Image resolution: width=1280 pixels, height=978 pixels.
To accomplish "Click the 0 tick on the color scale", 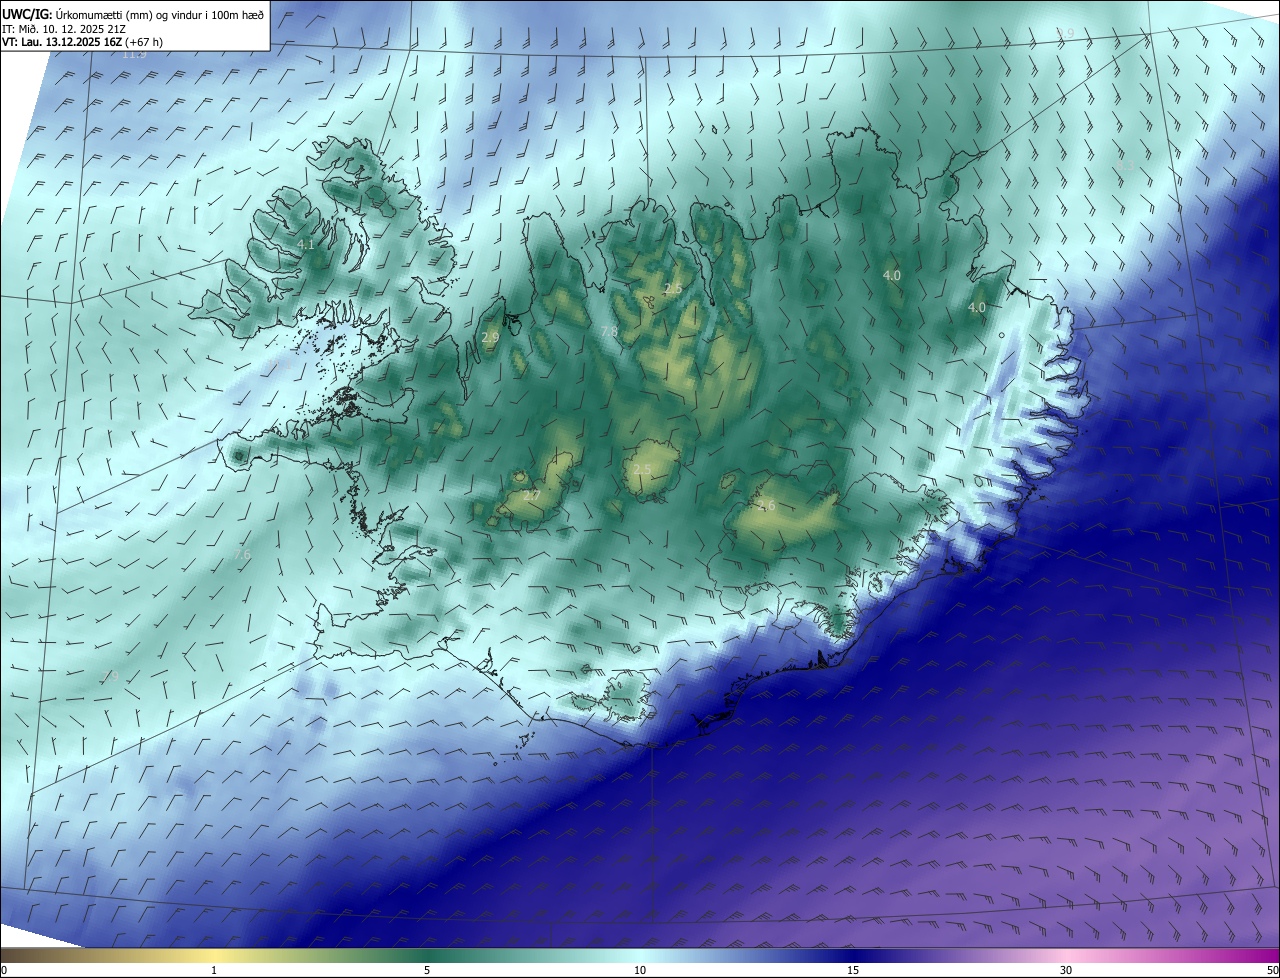I will point(4,970).
